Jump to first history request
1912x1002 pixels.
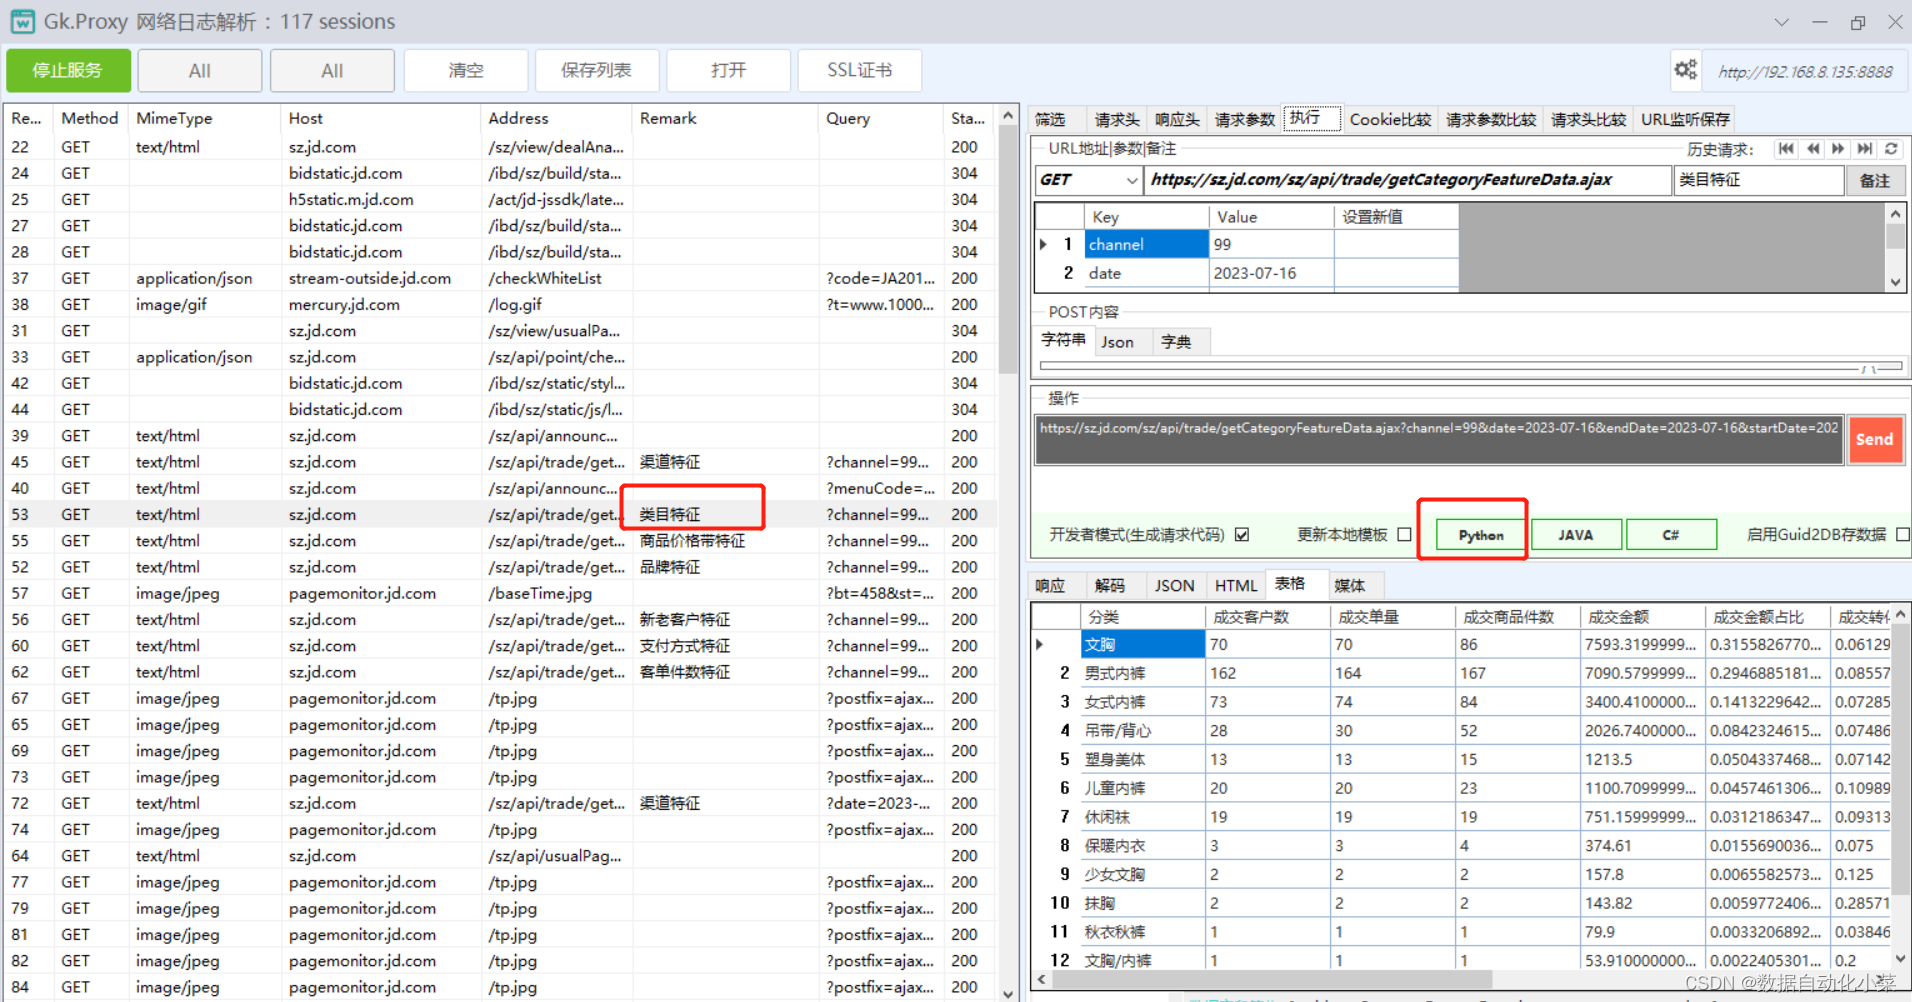click(1786, 148)
